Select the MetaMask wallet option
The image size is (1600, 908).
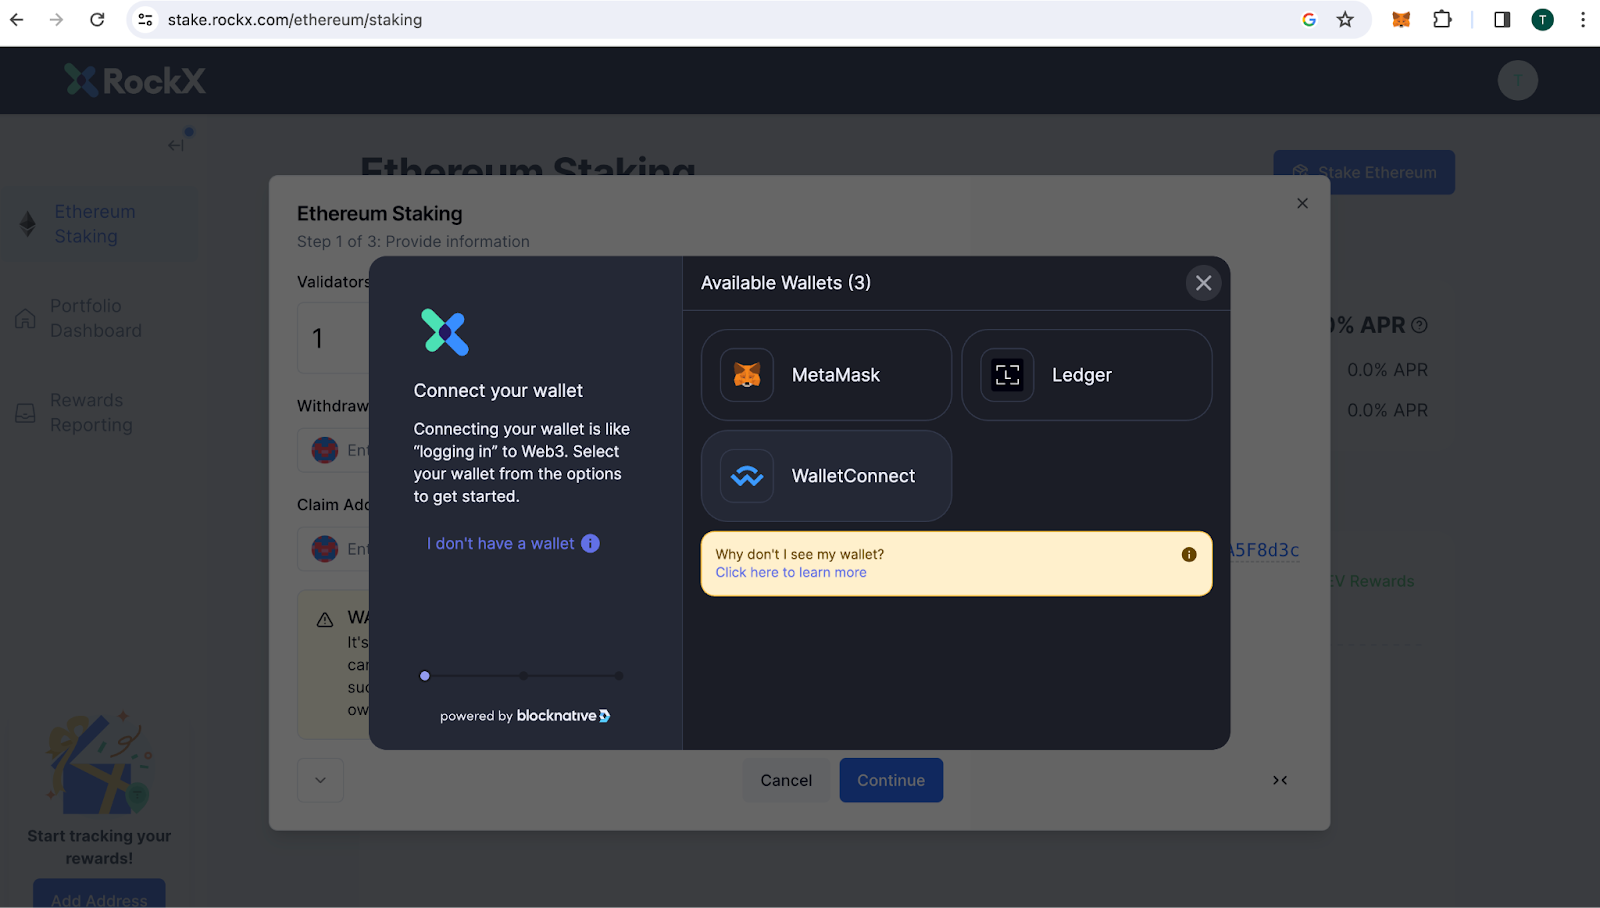[825, 375]
